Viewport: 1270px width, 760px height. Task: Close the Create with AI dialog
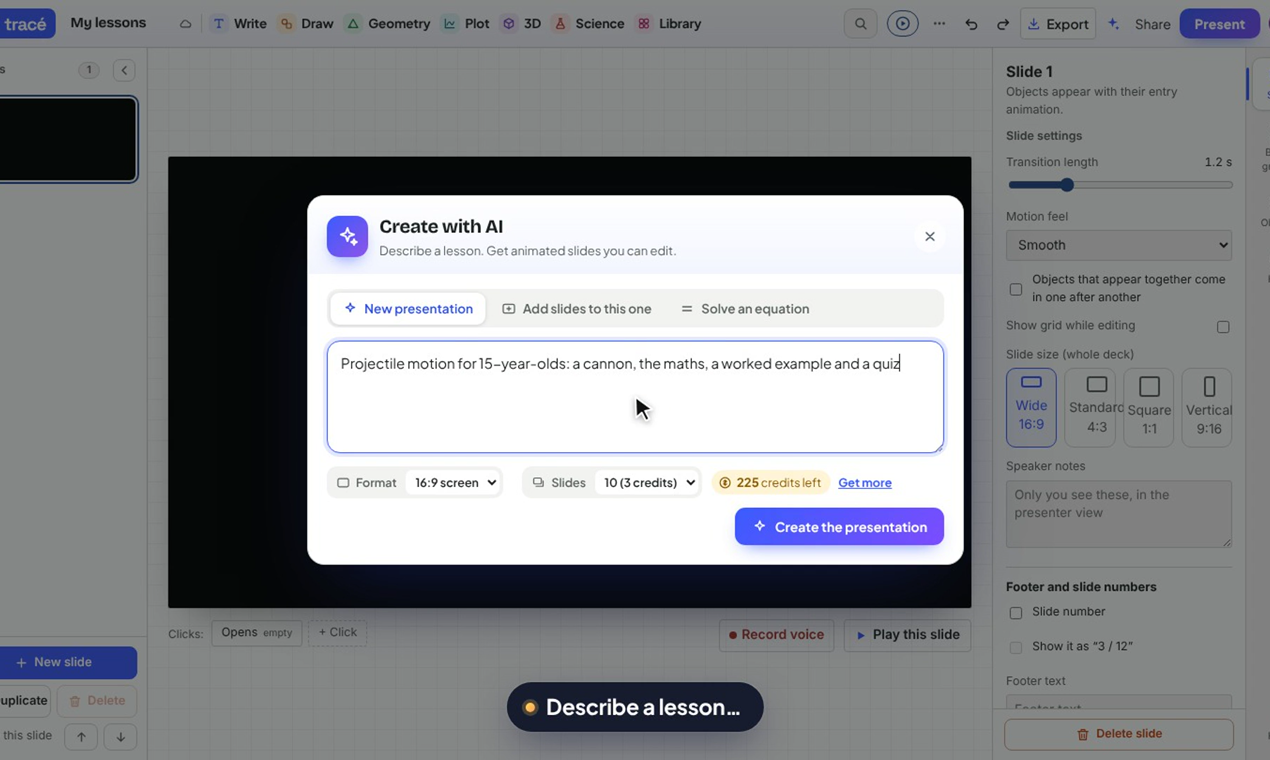(930, 237)
